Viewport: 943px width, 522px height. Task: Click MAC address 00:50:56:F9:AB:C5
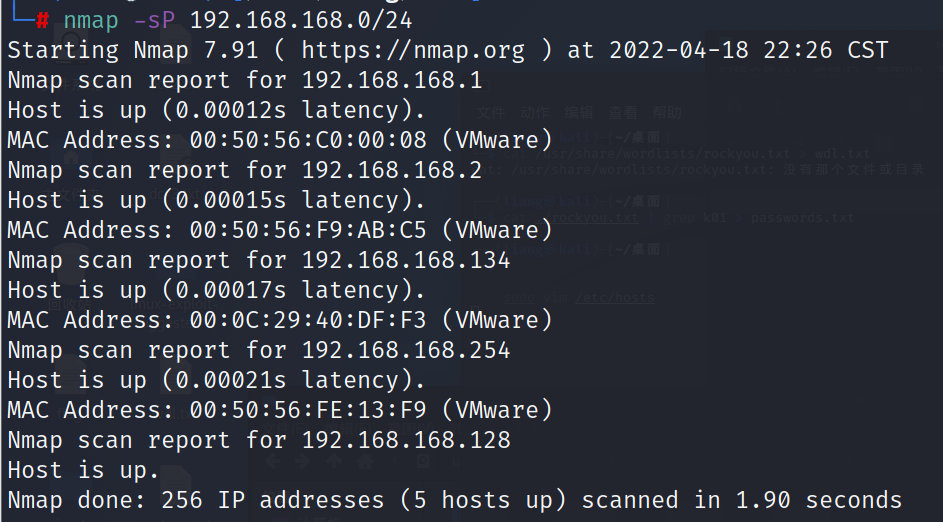(x=308, y=230)
